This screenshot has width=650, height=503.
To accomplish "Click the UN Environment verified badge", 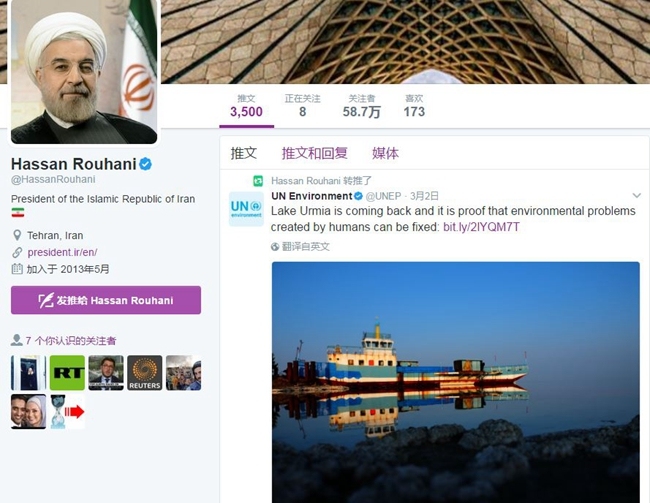I will 358,196.
